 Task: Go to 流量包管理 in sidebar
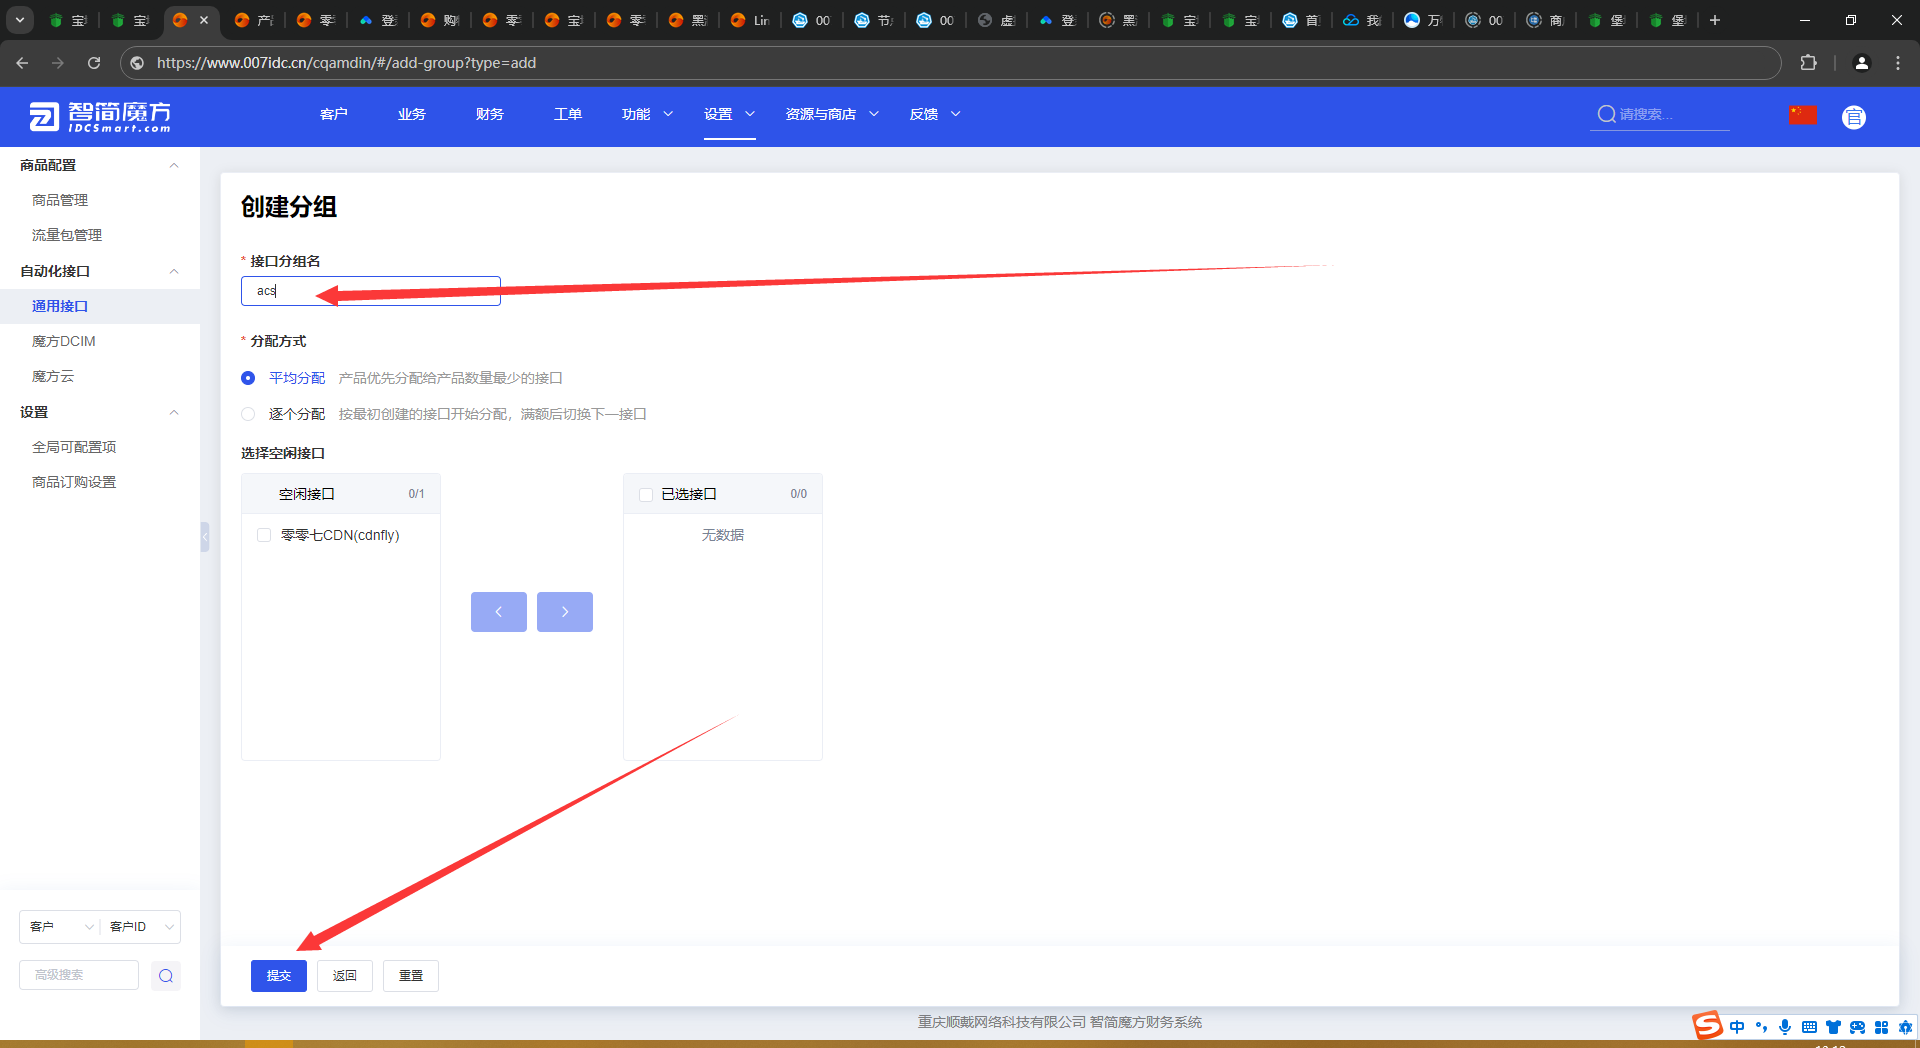(x=67, y=235)
